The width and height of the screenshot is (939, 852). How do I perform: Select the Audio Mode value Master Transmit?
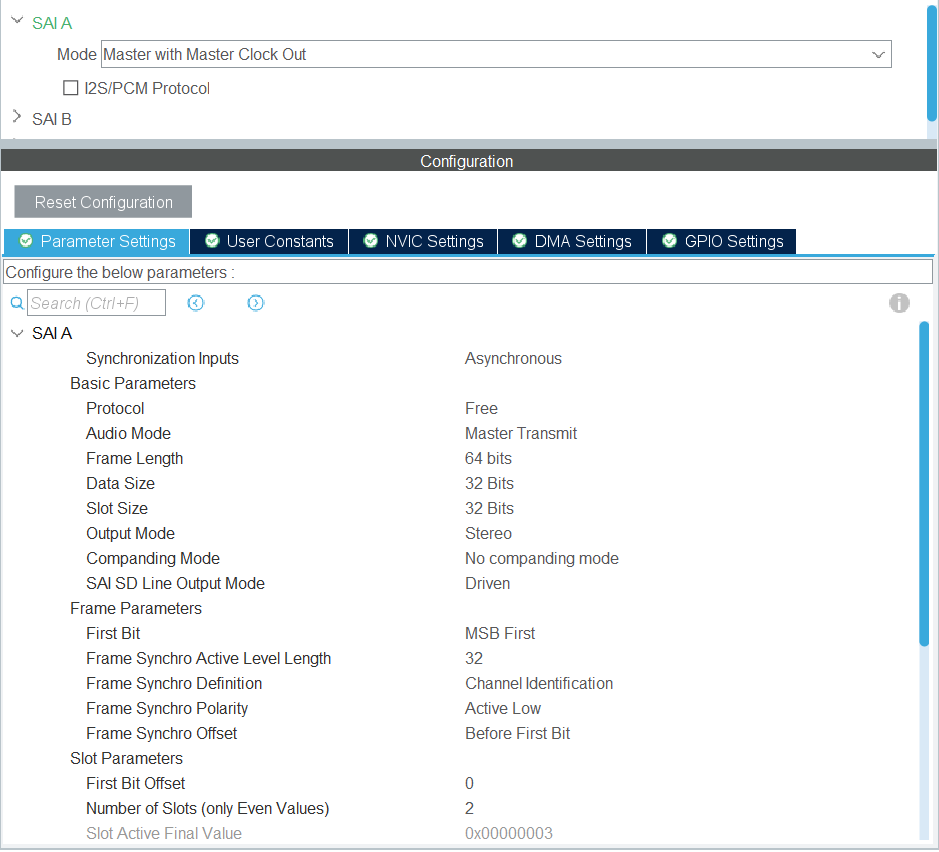click(521, 433)
